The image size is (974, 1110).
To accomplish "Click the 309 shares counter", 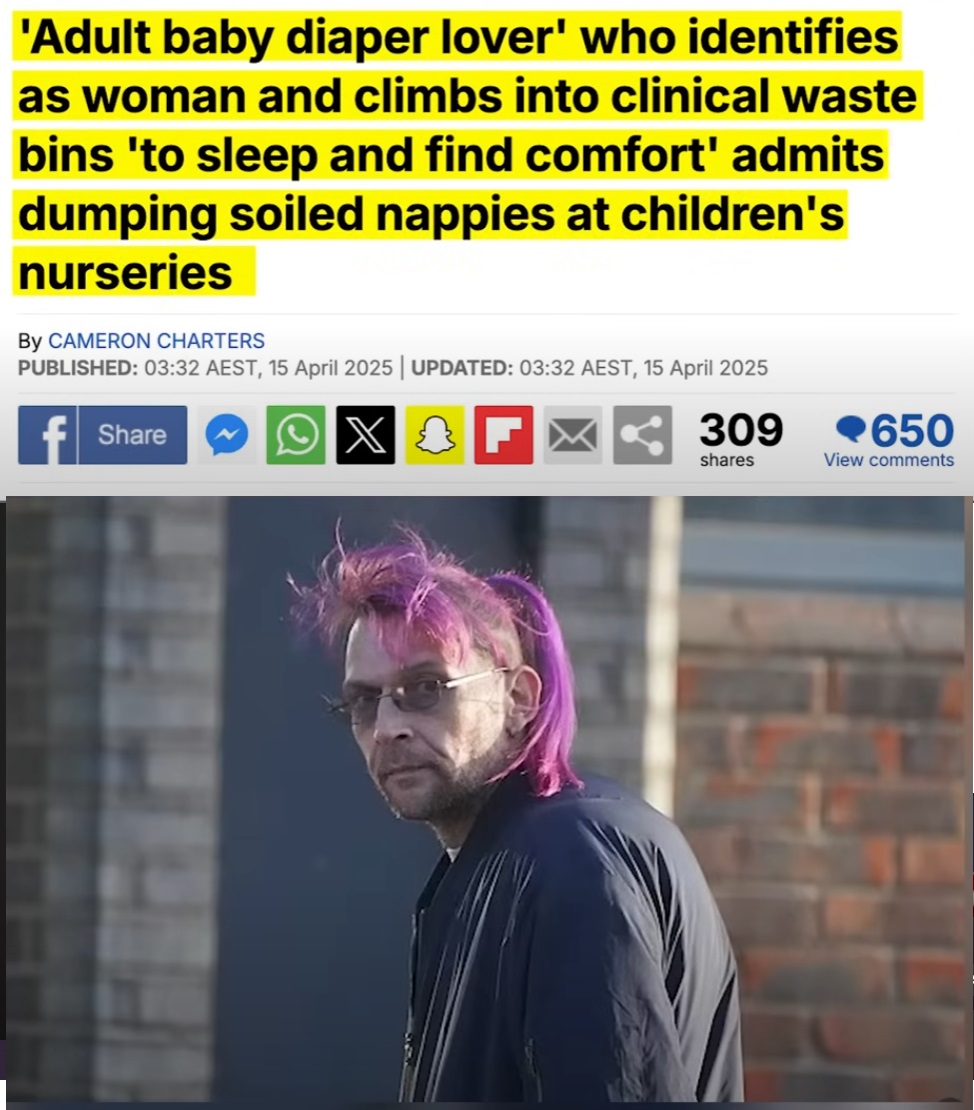I will pyautogui.click(x=741, y=430).
